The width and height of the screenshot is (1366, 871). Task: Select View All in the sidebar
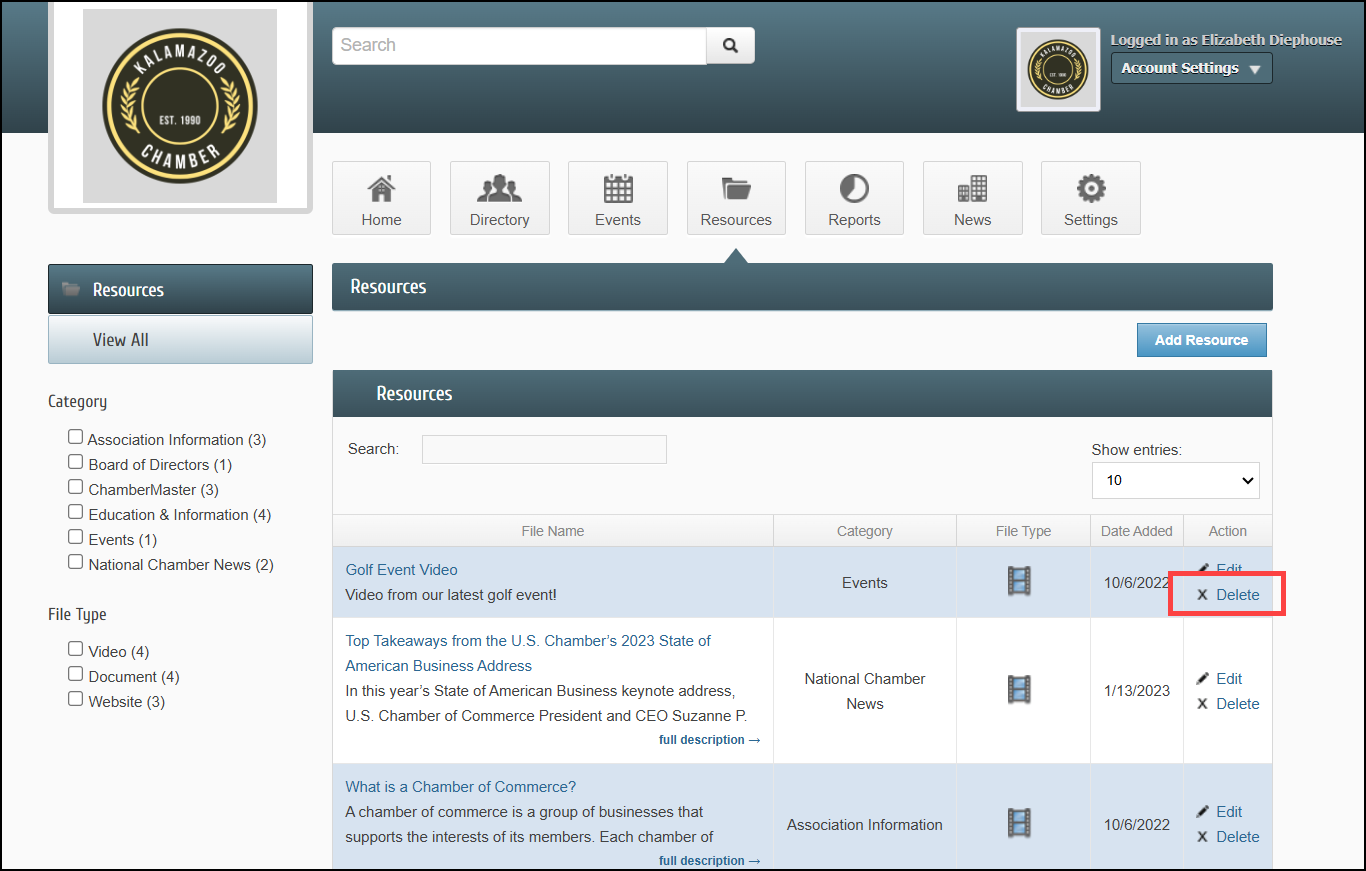pos(180,340)
